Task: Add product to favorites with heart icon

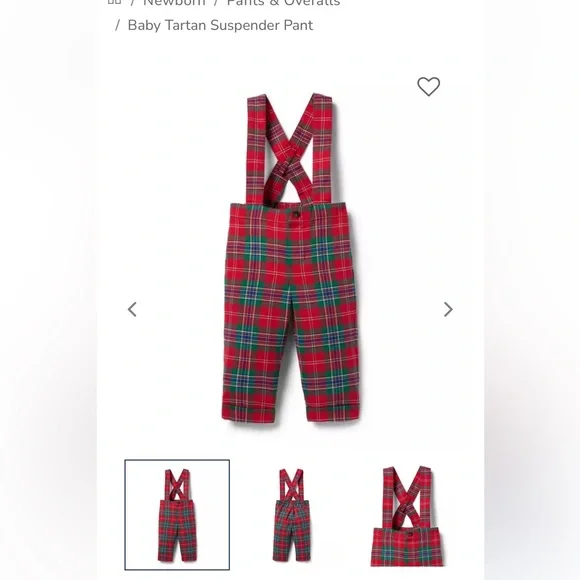Action: pos(428,87)
